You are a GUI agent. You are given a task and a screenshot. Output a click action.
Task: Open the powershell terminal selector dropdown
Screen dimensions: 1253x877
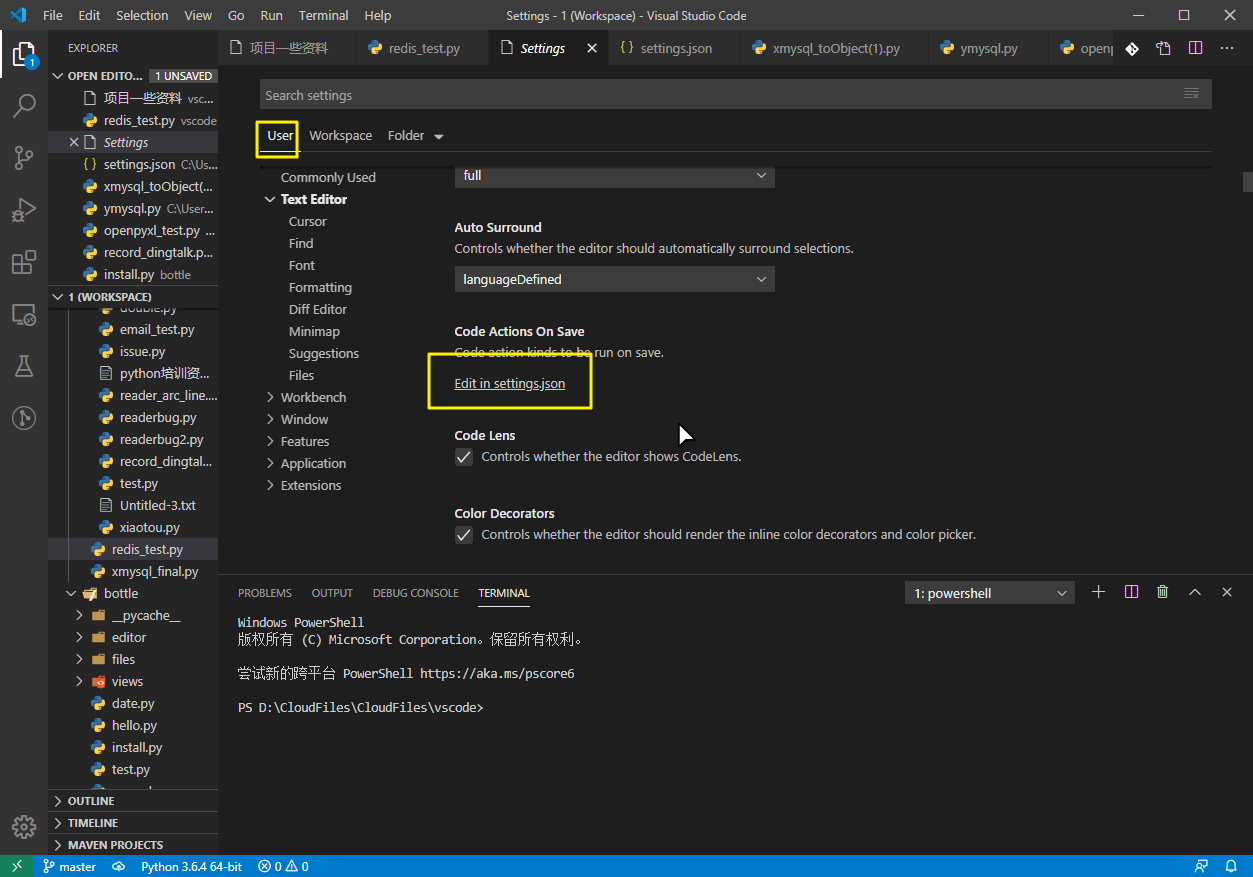coord(990,593)
